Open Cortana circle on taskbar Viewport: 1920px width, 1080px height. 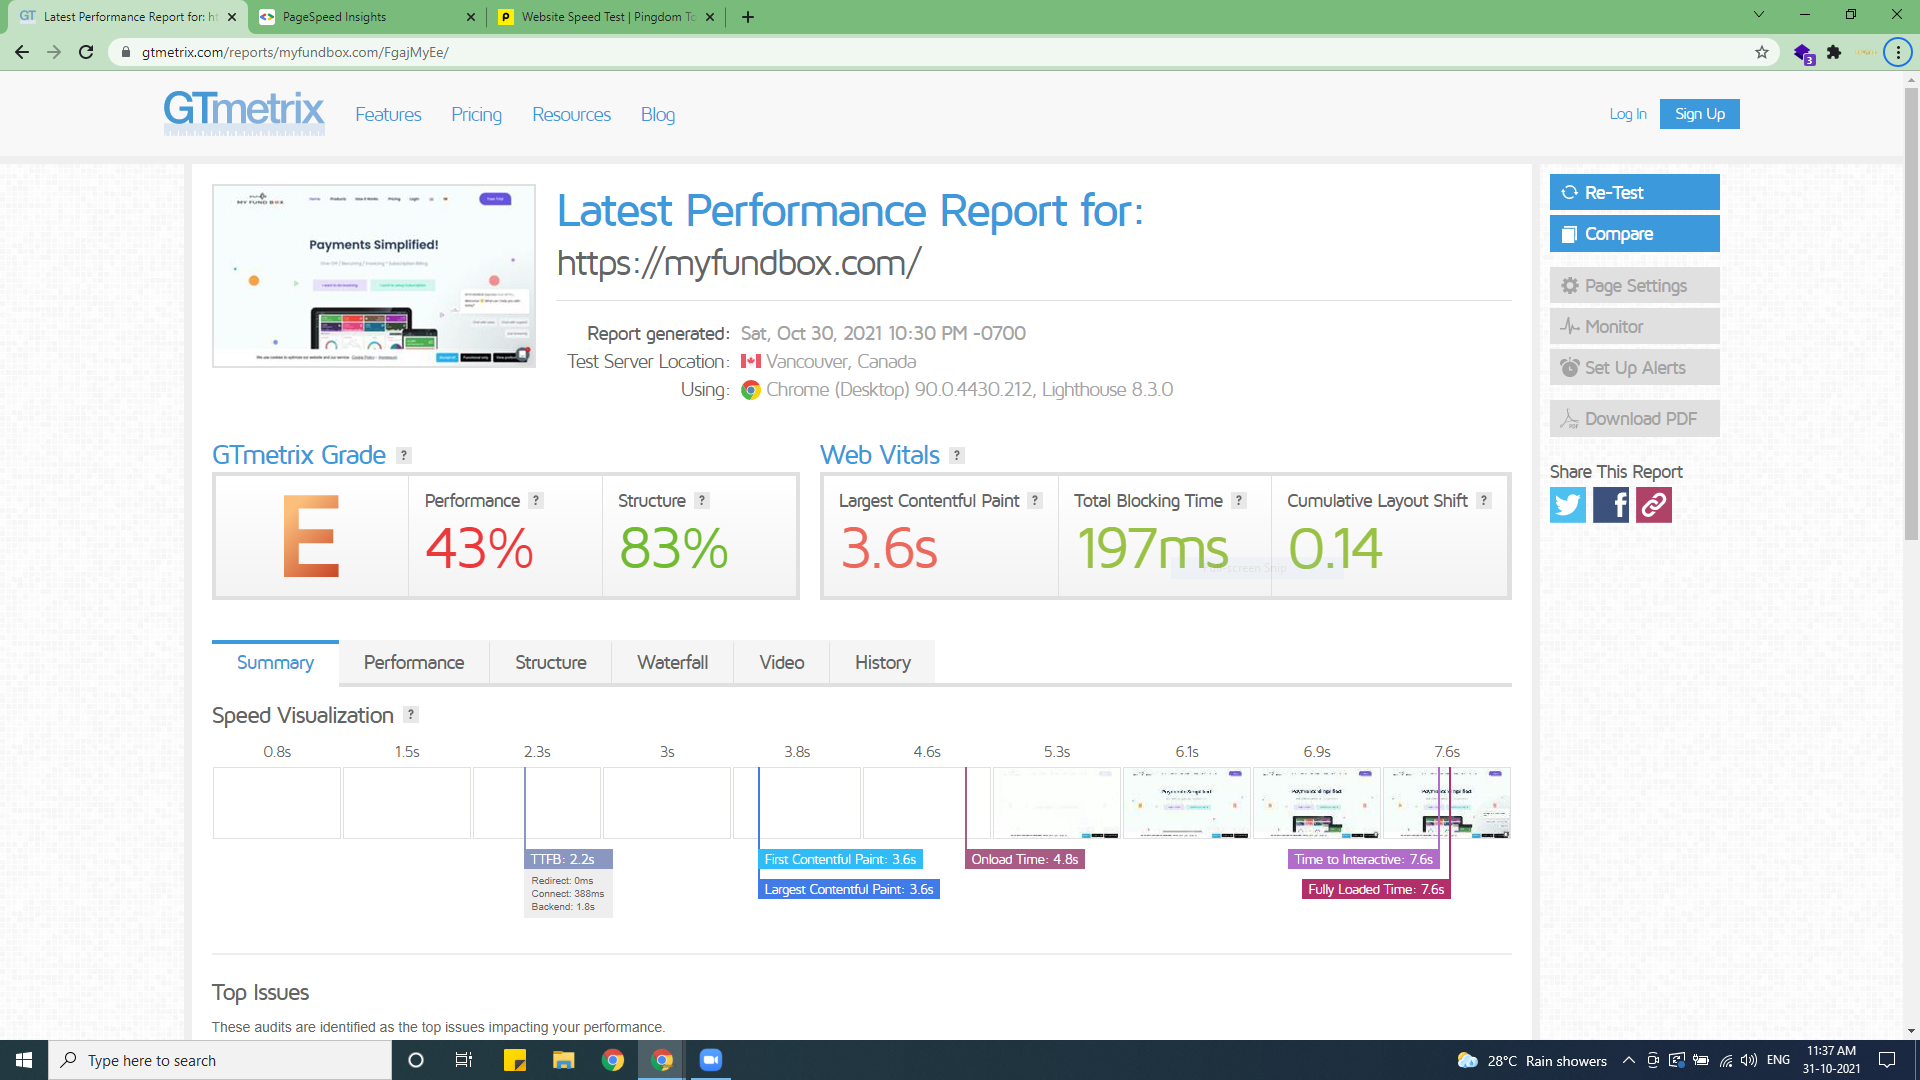pos(416,1060)
